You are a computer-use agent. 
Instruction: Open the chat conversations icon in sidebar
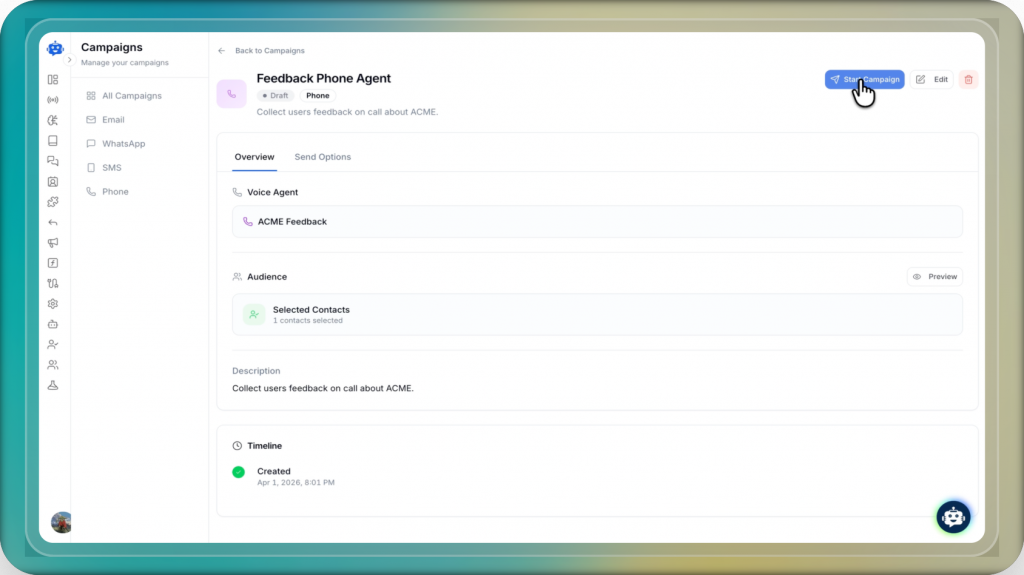coord(53,161)
